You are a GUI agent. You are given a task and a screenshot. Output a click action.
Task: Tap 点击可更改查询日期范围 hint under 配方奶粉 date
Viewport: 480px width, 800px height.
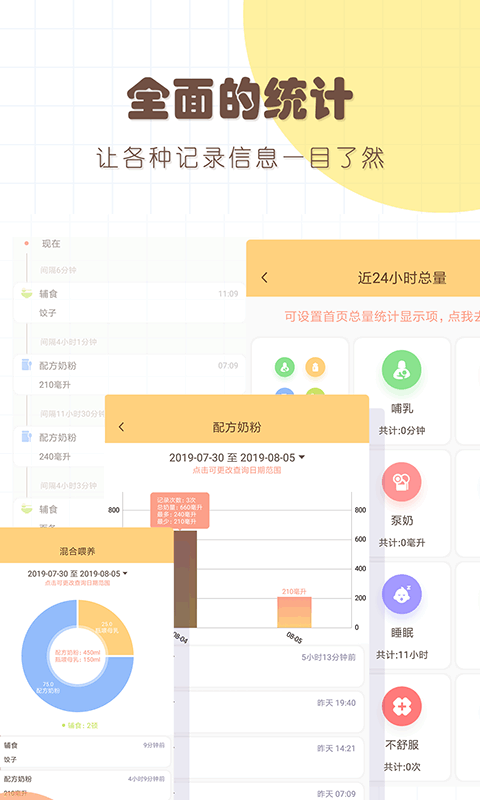237,470
